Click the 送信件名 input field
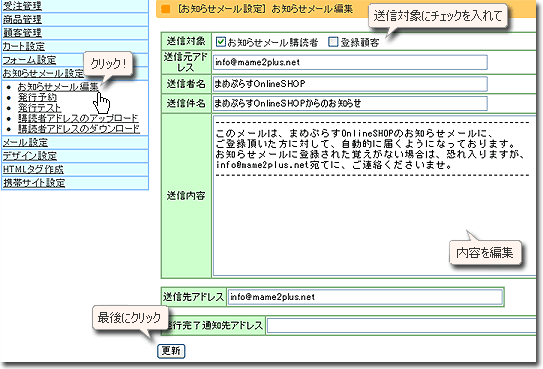The image size is (543, 369). [x=350, y=103]
